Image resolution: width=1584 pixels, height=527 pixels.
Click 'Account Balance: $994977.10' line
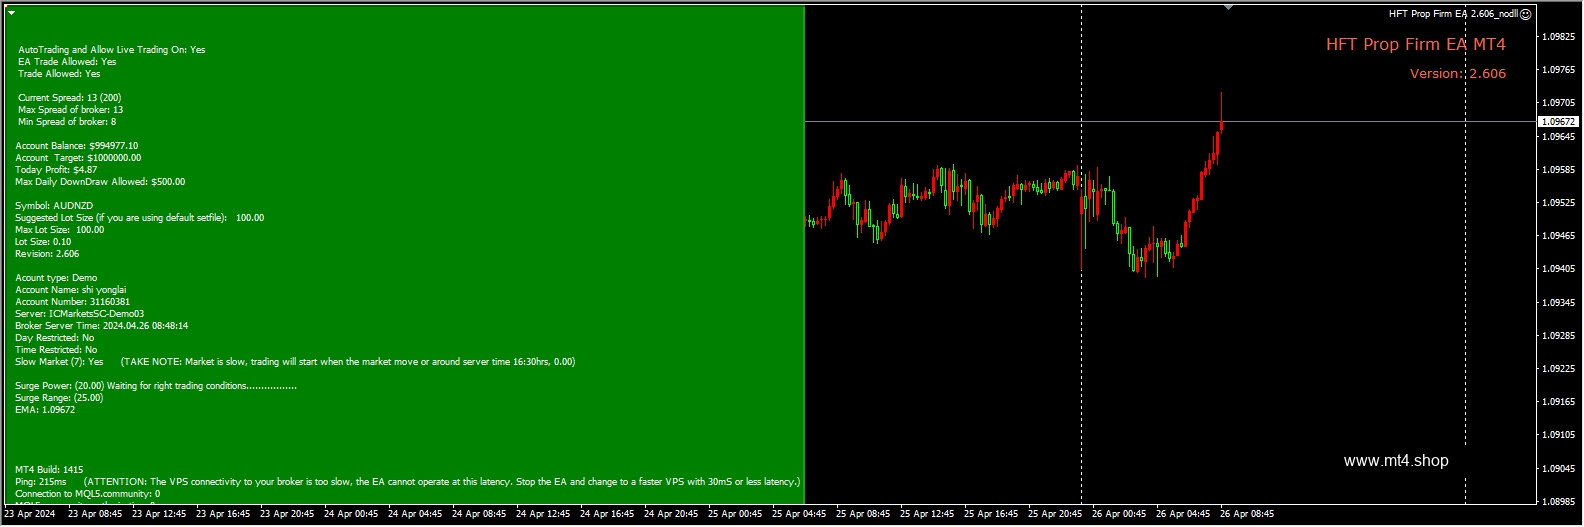77,146
